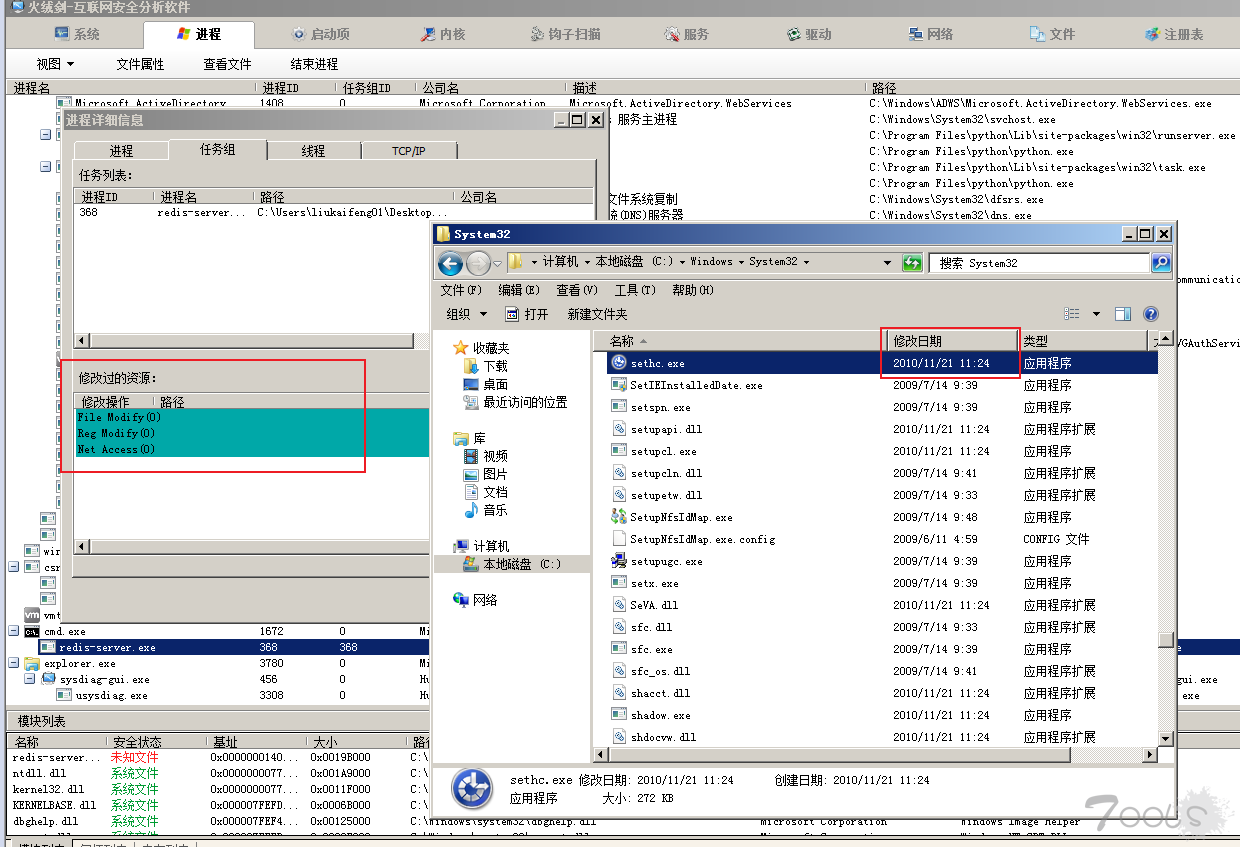Switch to the 线程 tab
1240x847 pixels.
point(313,151)
